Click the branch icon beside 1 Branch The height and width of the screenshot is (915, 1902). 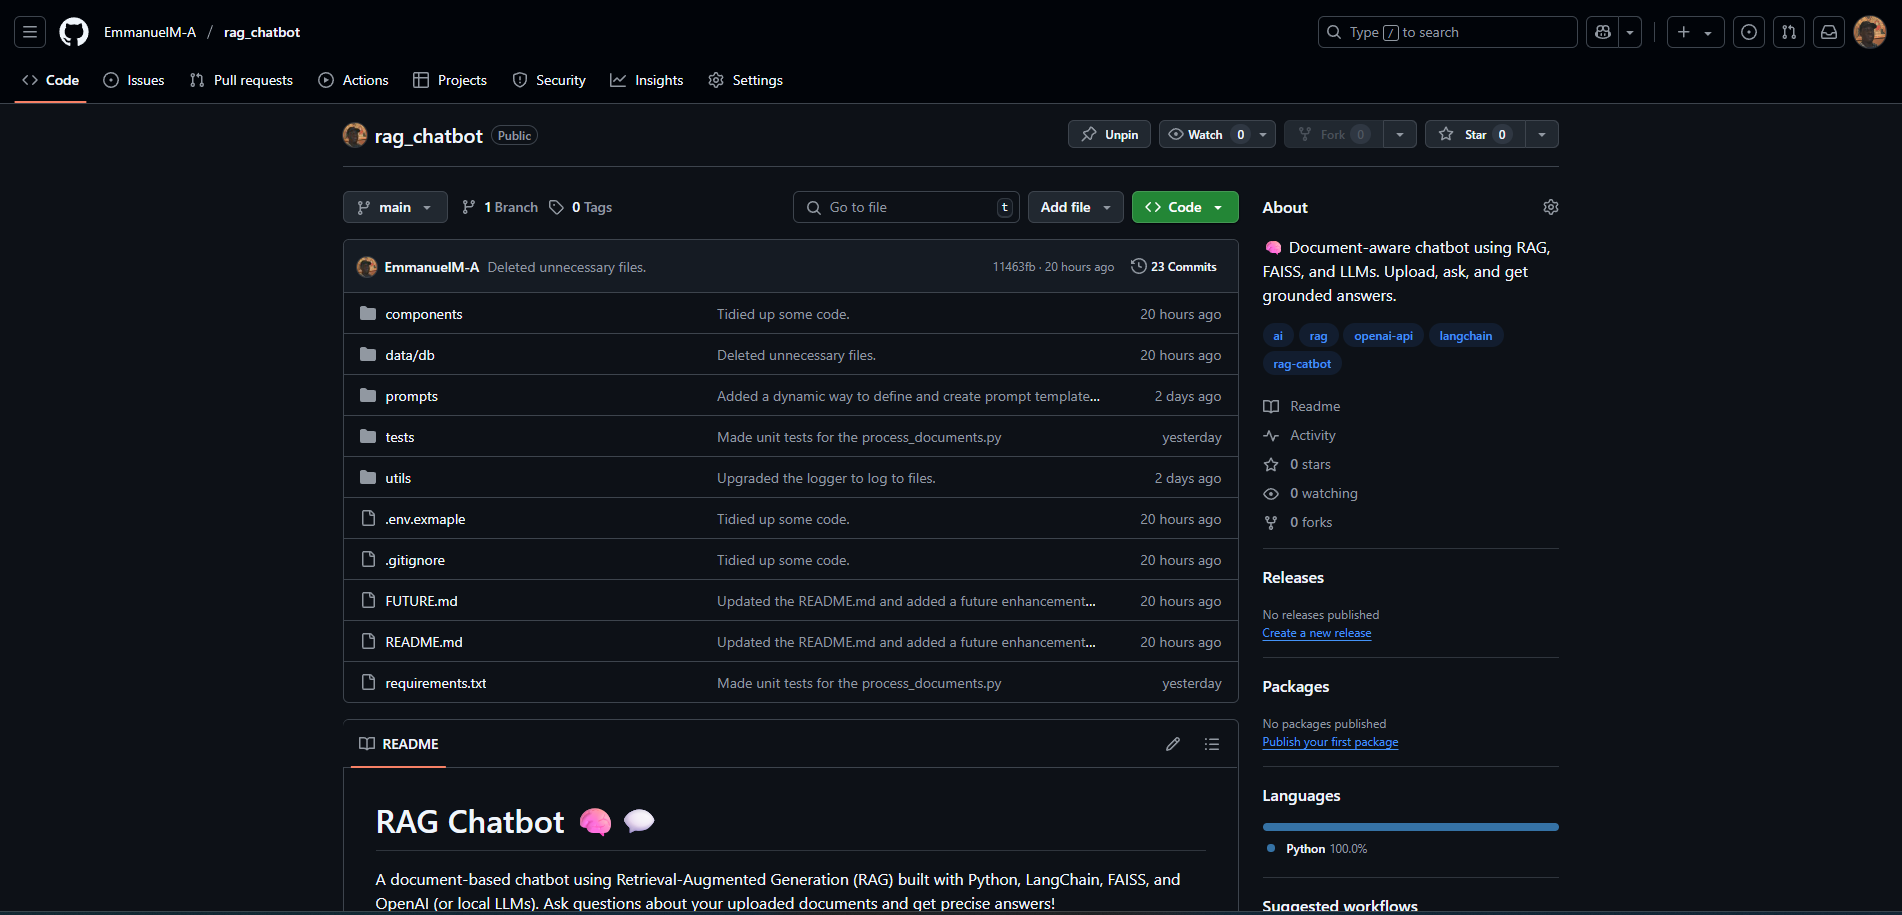pyautogui.click(x=469, y=207)
